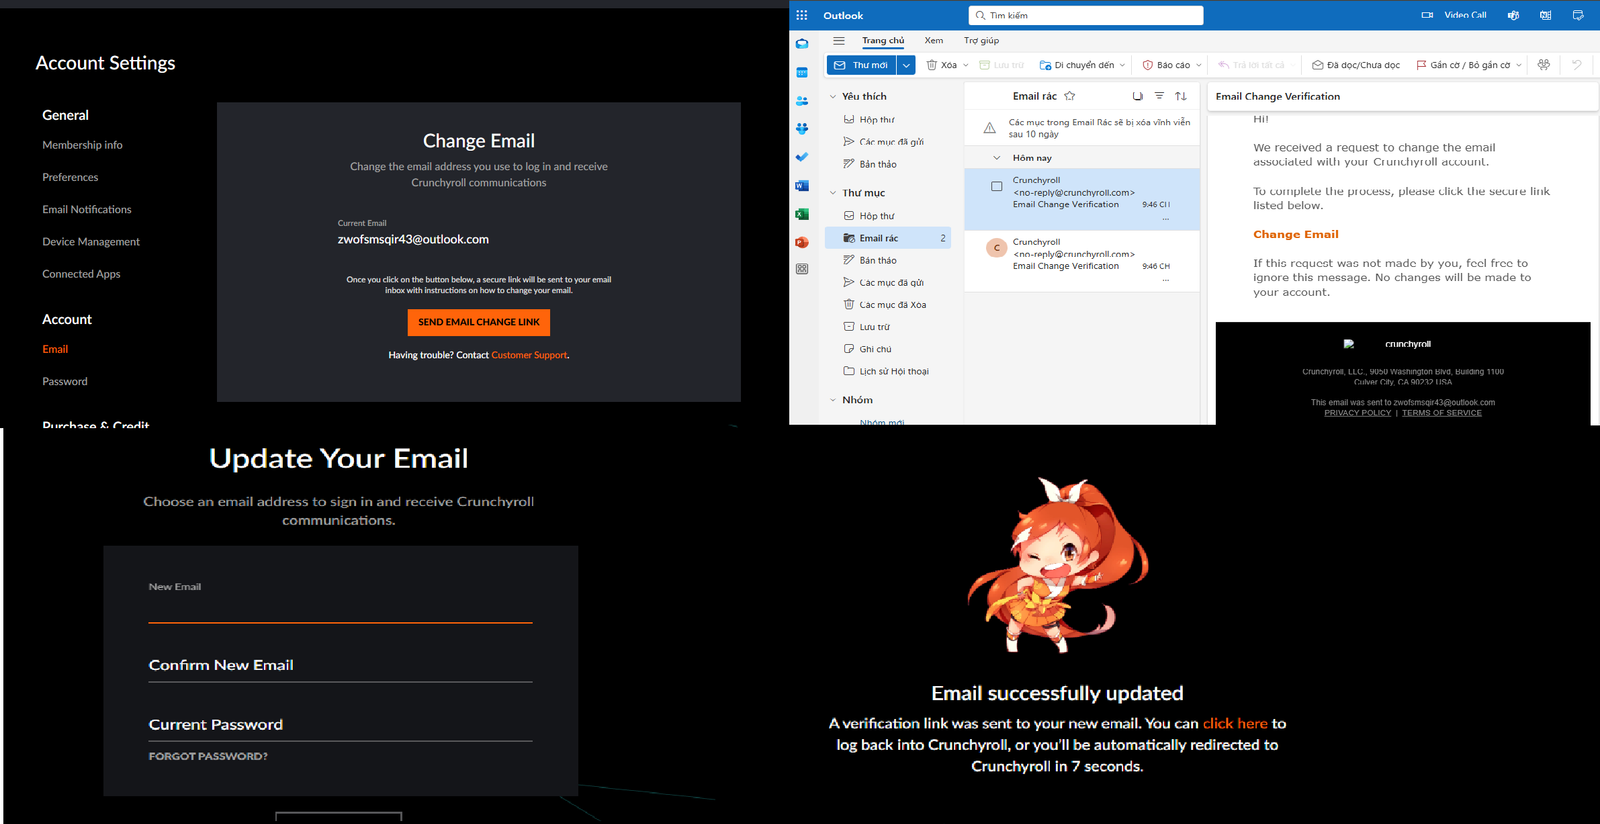Click the Outlook Tìm kiếm search box

tap(1086, 15)
